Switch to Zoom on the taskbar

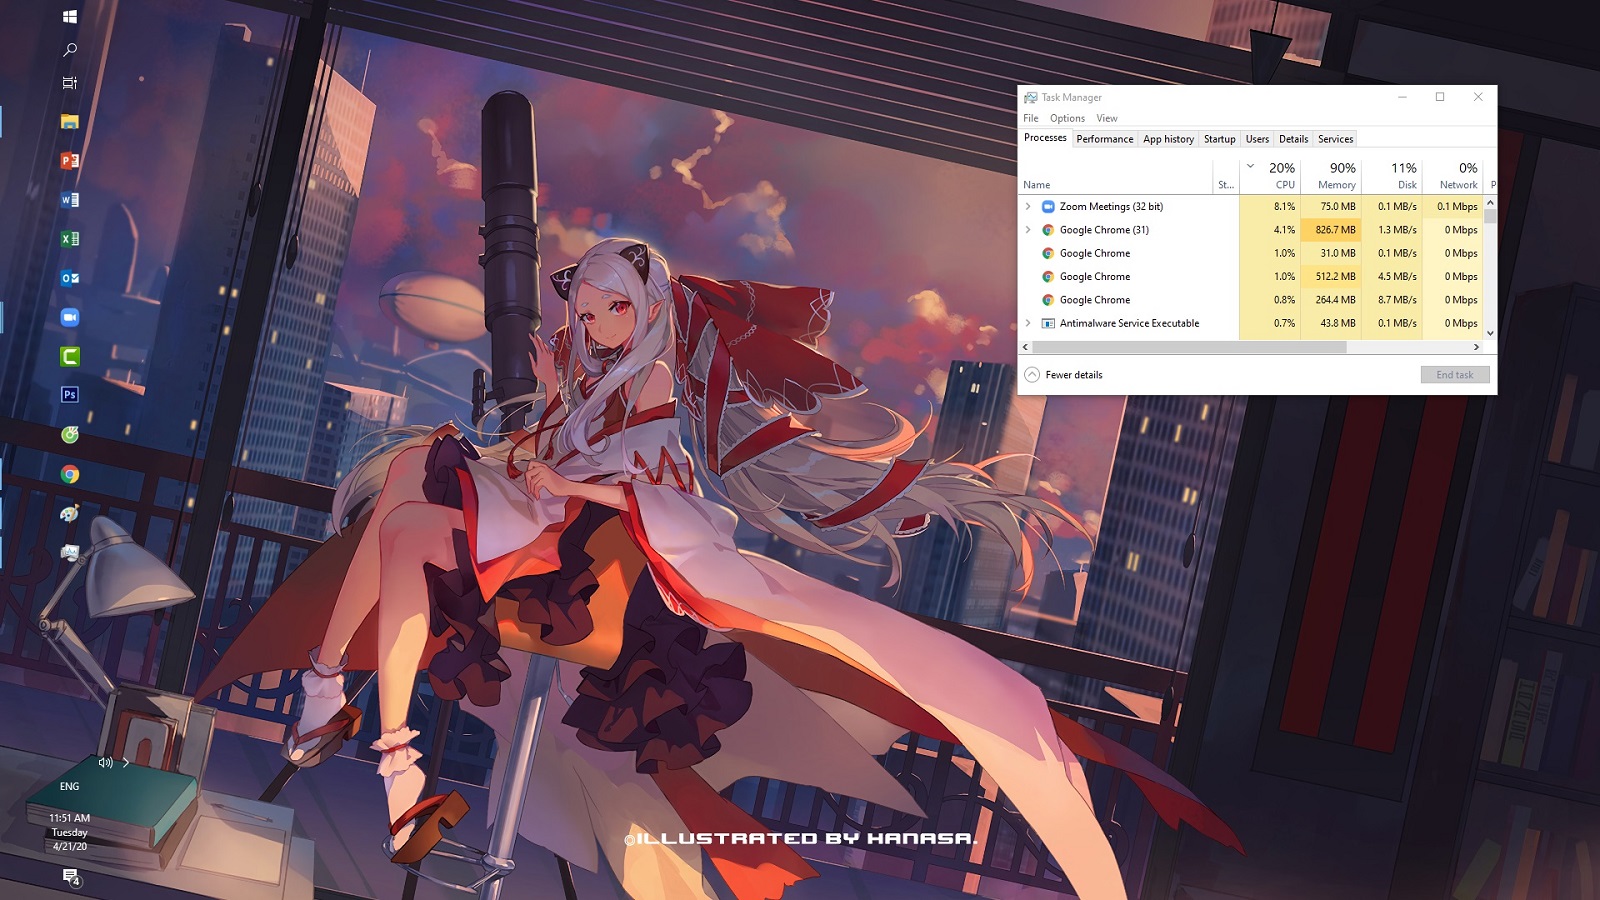[x=70, y=317]
